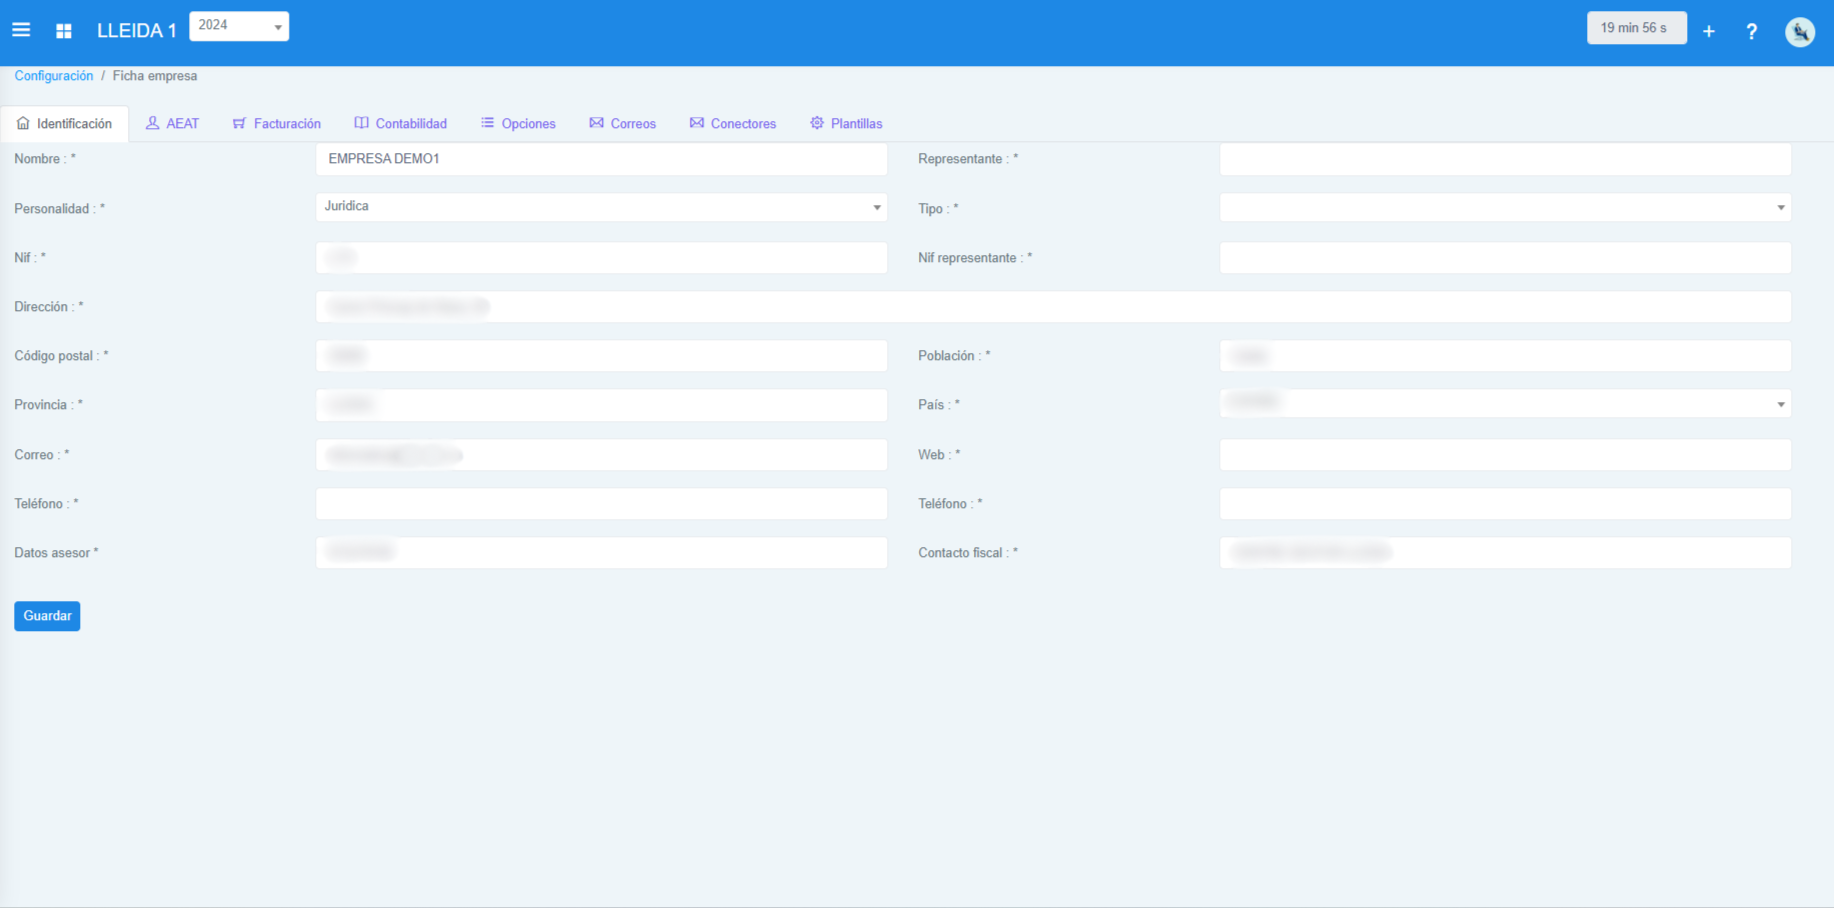Viewport: 1834px width, 908px height.
Task: Expand the 2024 year dropdown
Action: tap(239, 26)
